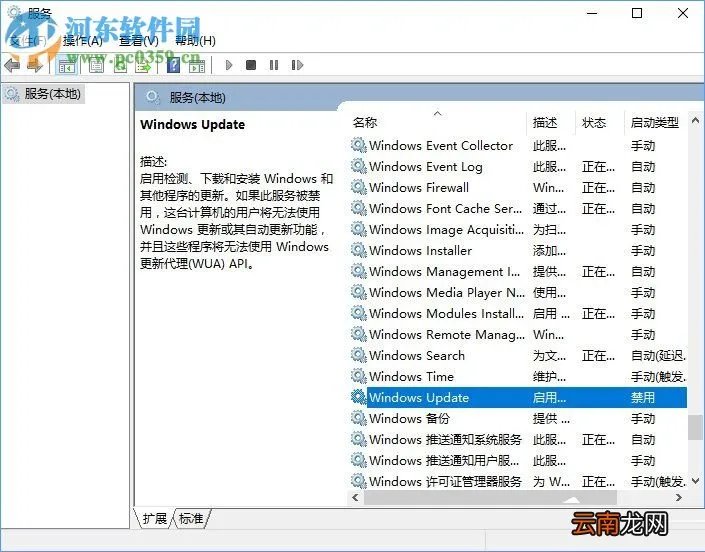
Task: Click the vertical scrollbar down arrow
Action: tap(695, 481)
